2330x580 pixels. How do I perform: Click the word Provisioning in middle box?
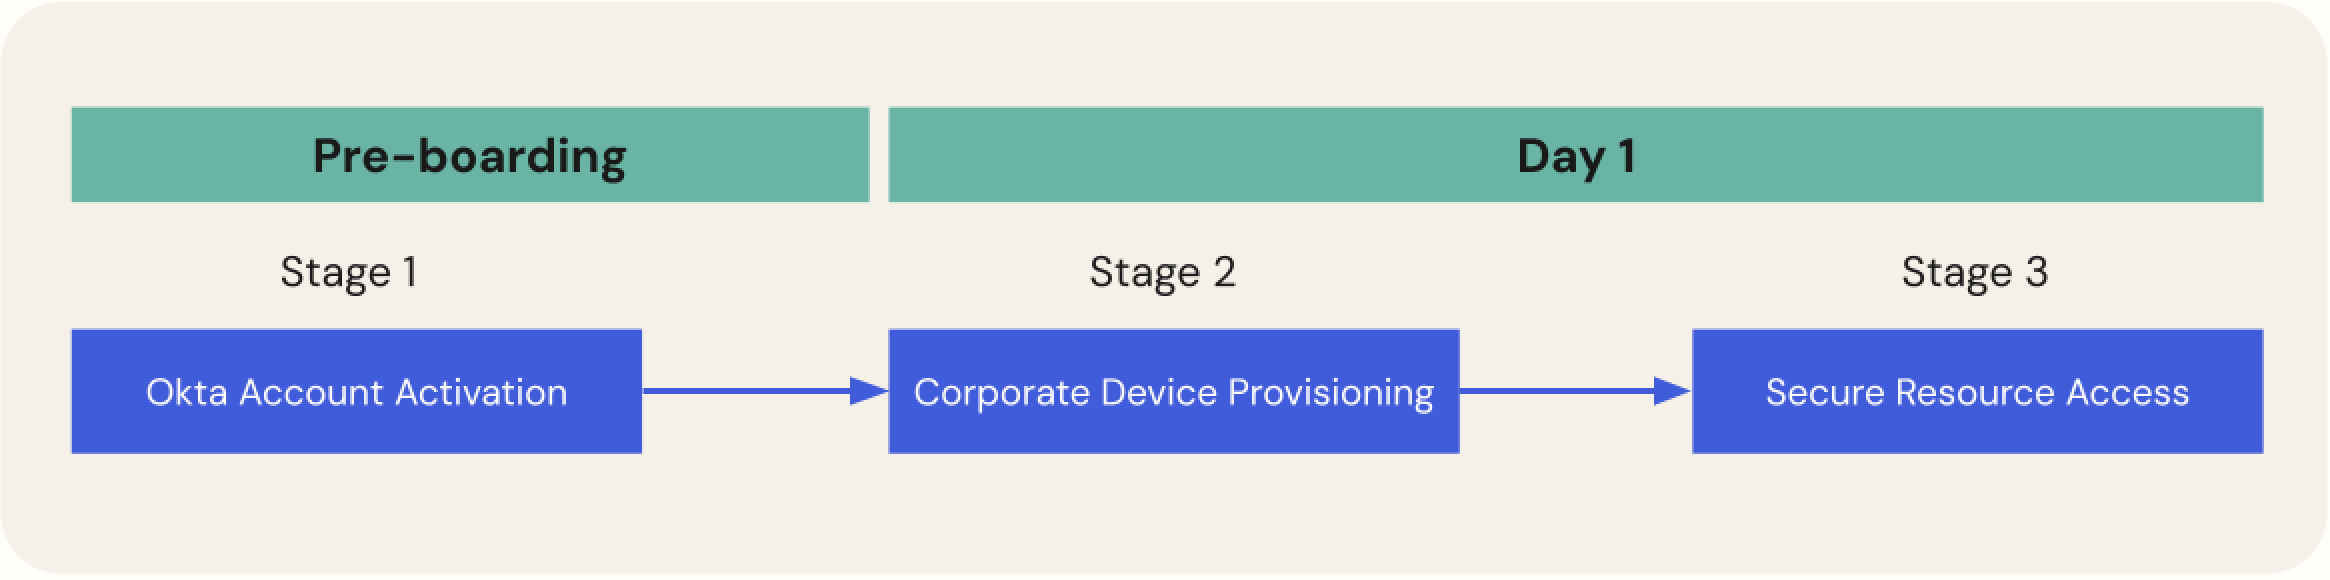click(1331, 394)
